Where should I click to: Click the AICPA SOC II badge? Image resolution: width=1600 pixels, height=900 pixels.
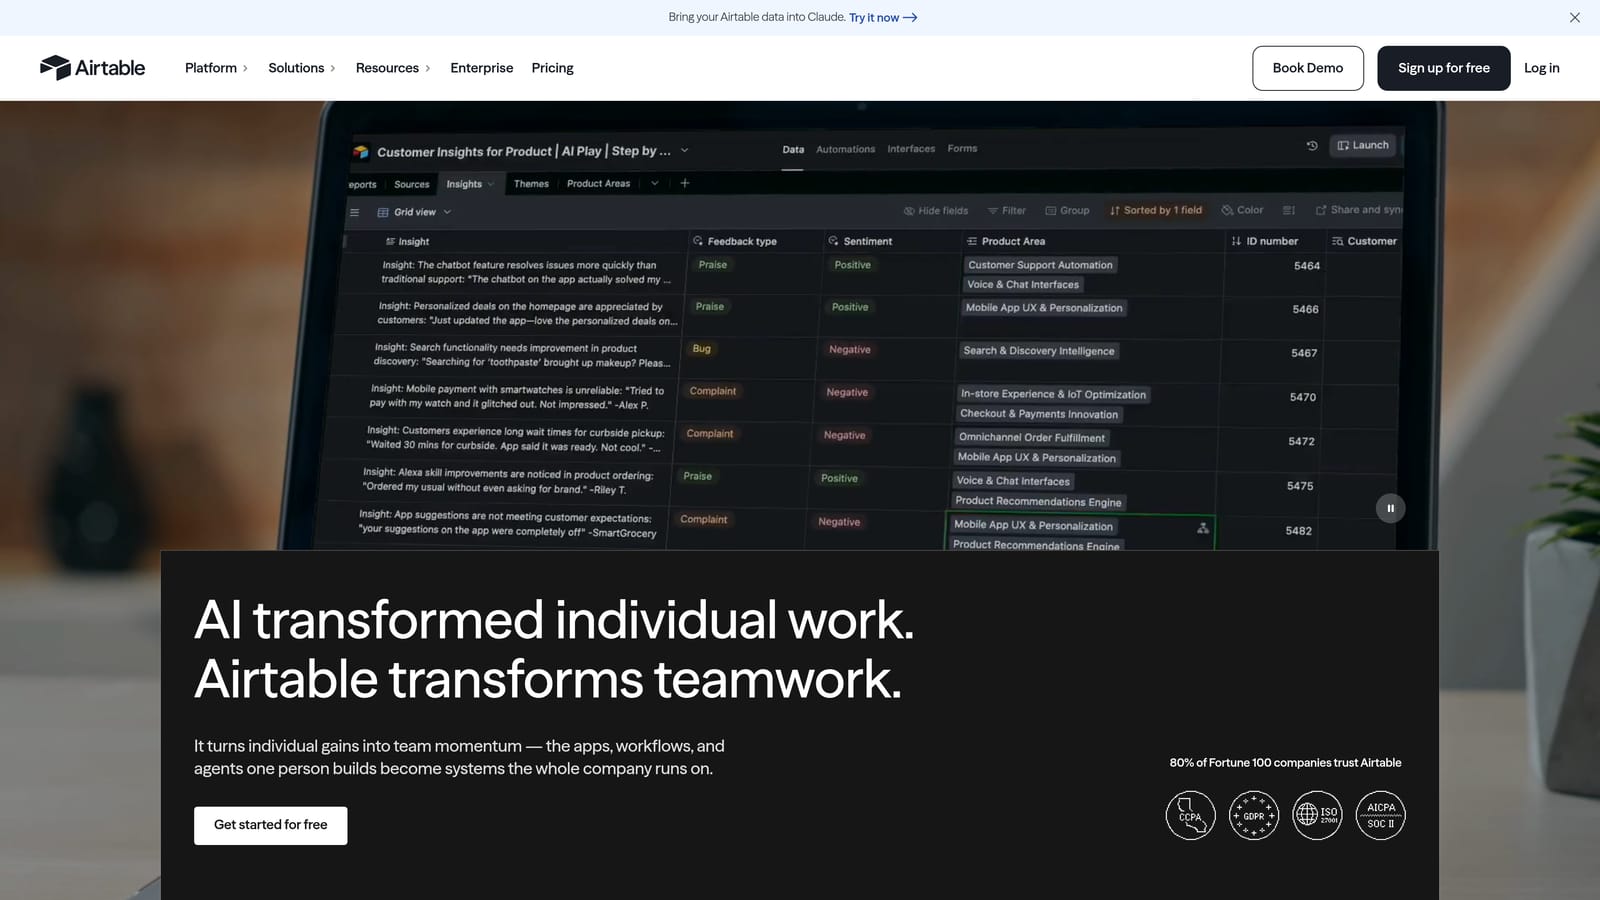pos(1381,815)
